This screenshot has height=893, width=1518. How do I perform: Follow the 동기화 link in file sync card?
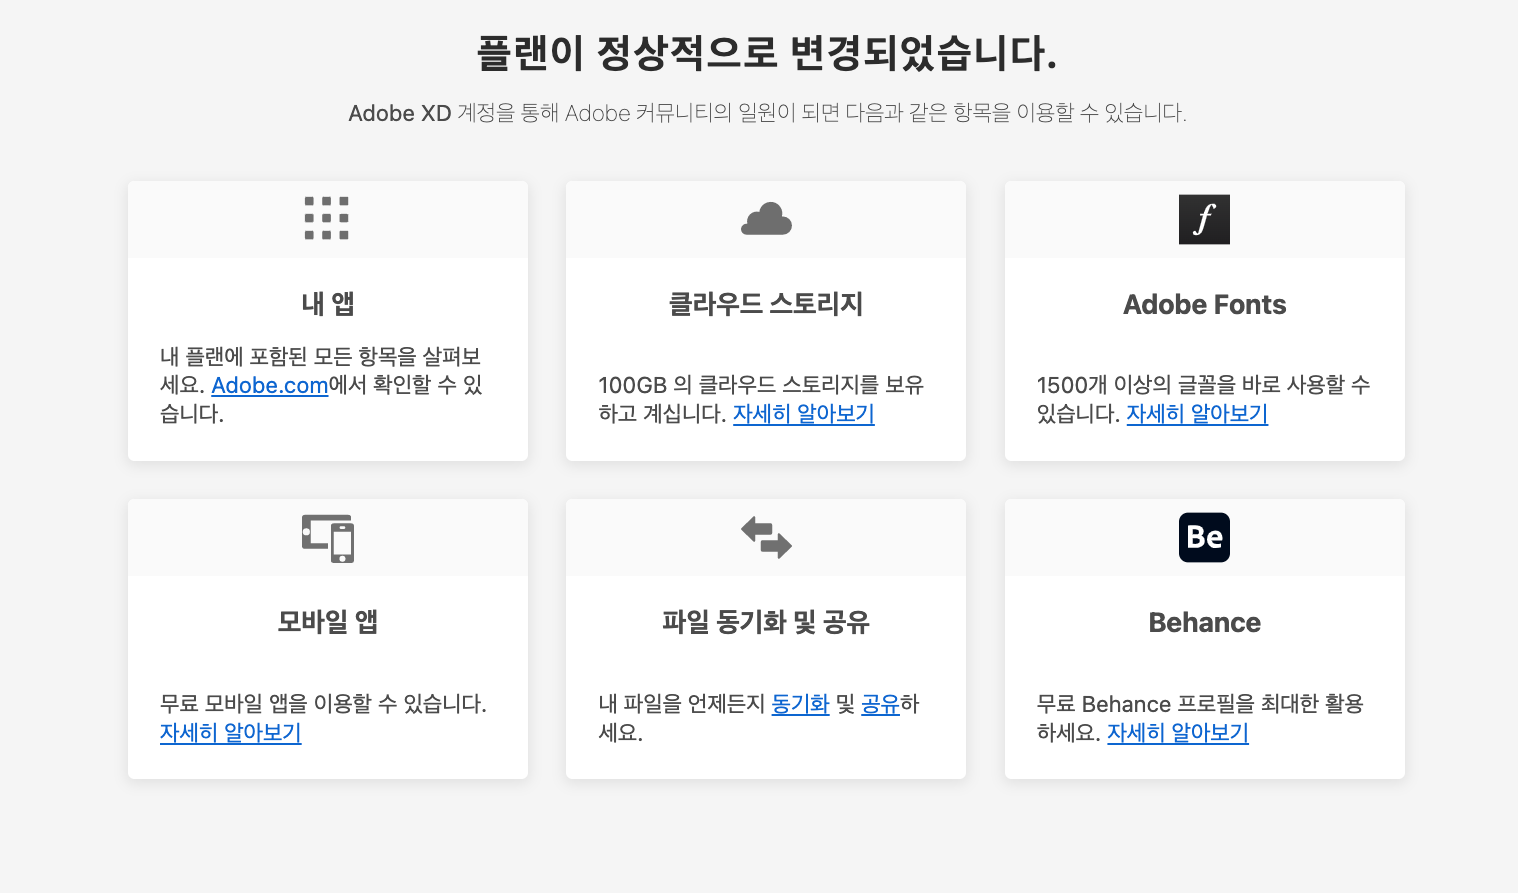coord(800,704)
